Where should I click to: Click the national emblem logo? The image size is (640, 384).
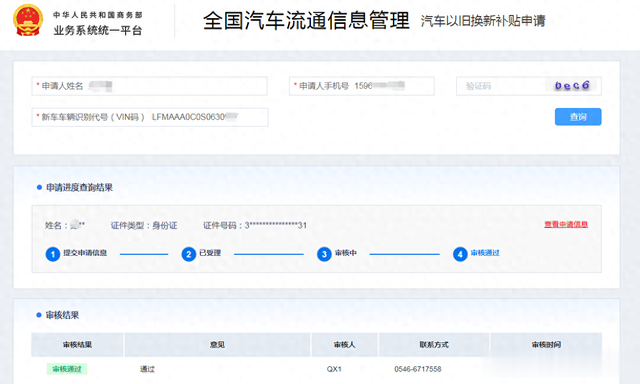28,20
